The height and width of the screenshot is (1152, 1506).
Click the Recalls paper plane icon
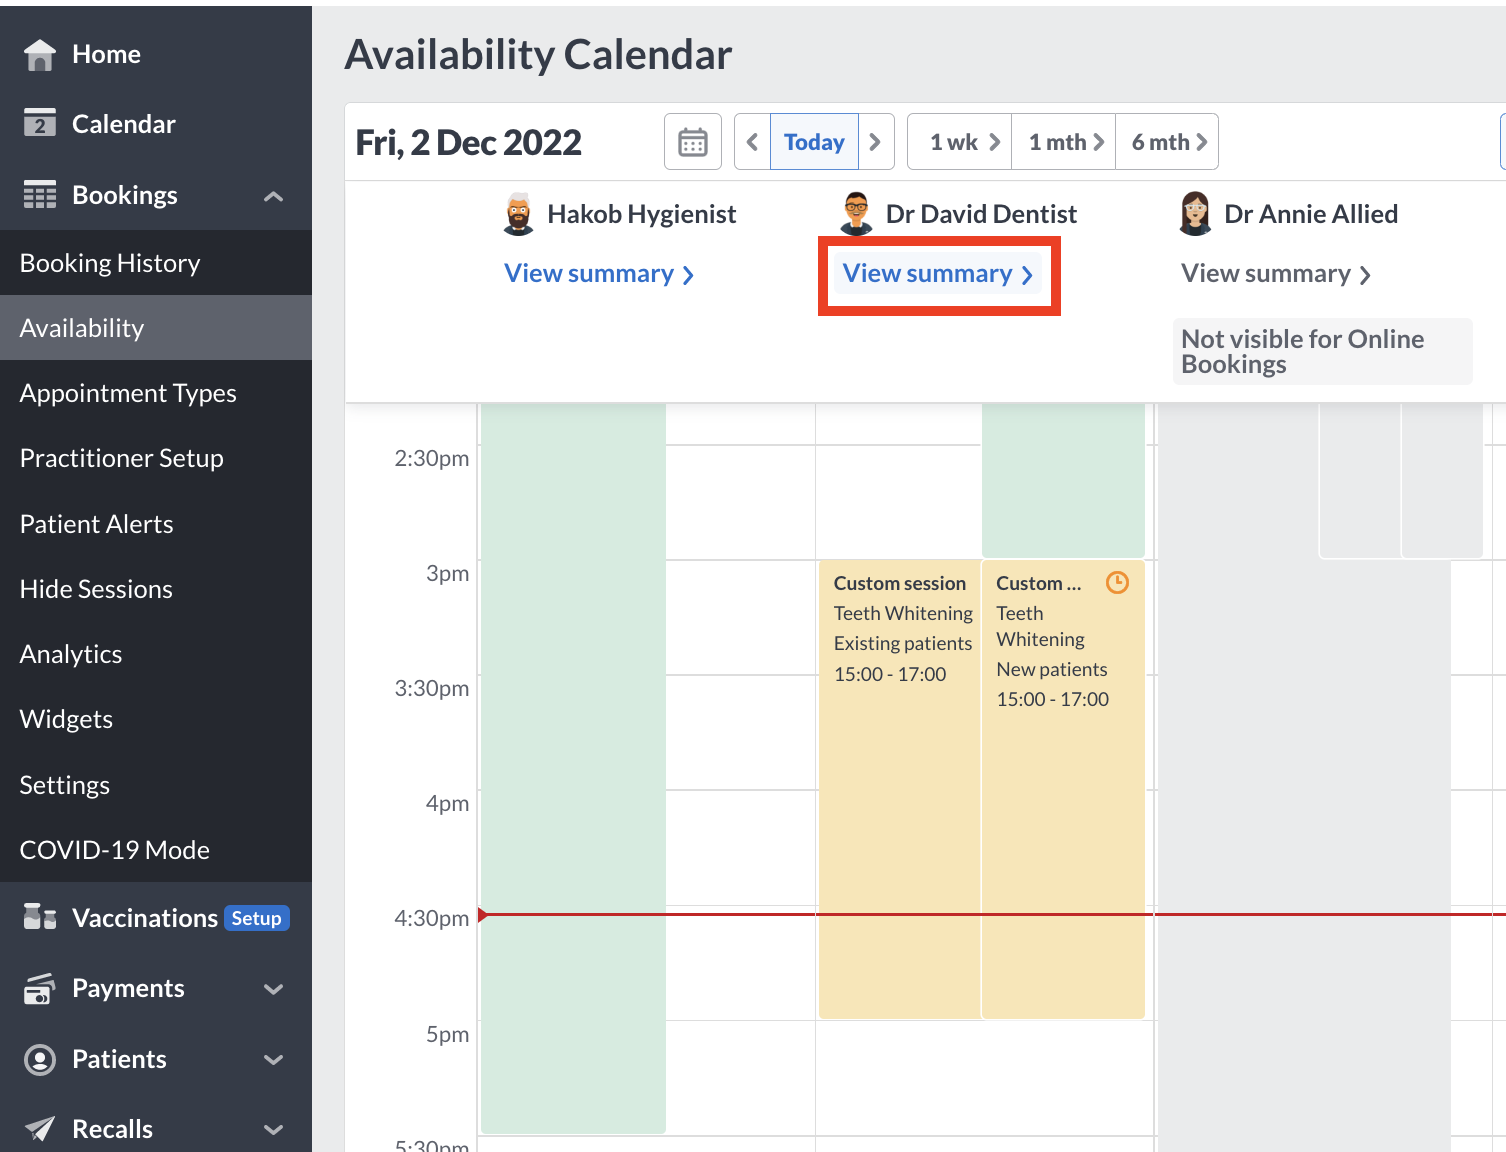[x=39, y=1128]
